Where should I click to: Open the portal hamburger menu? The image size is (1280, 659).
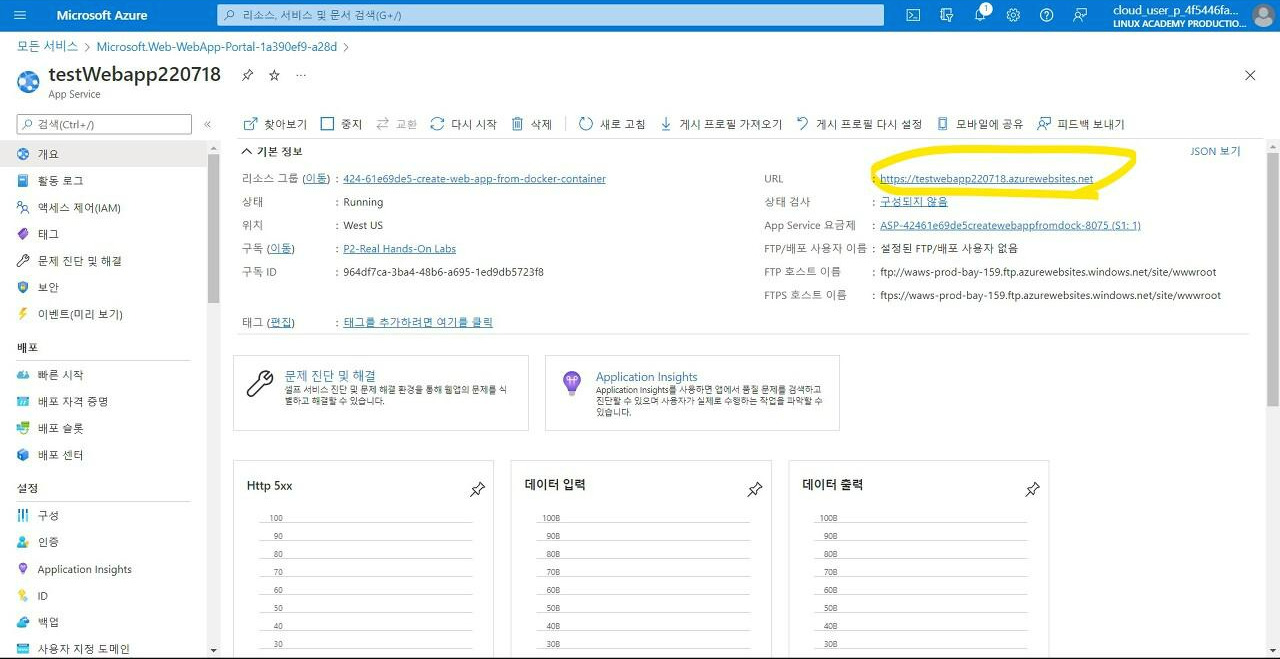(x=19, y=14)
